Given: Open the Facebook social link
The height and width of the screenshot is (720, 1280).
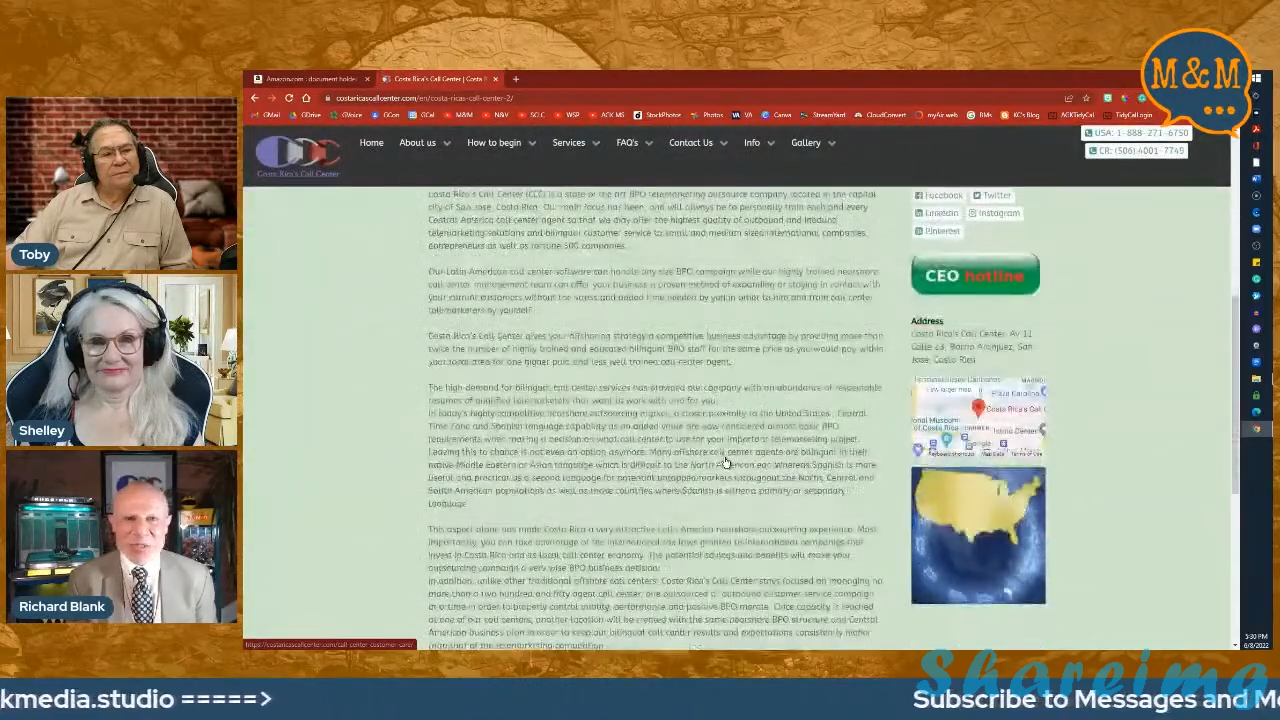Looking at the screenshot, I should pos(939,196).
